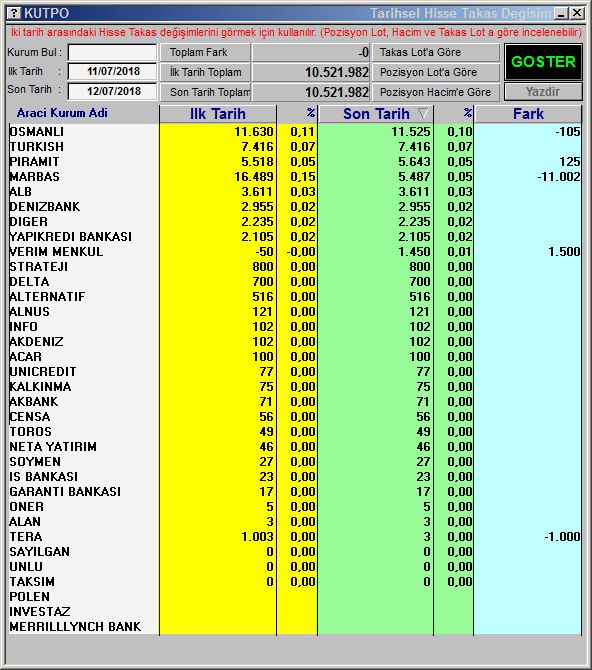The height and width of the screenshot is (670, 592).
Task: Click the Son Tarih sort arrow
Action: [x=423, y=114]
